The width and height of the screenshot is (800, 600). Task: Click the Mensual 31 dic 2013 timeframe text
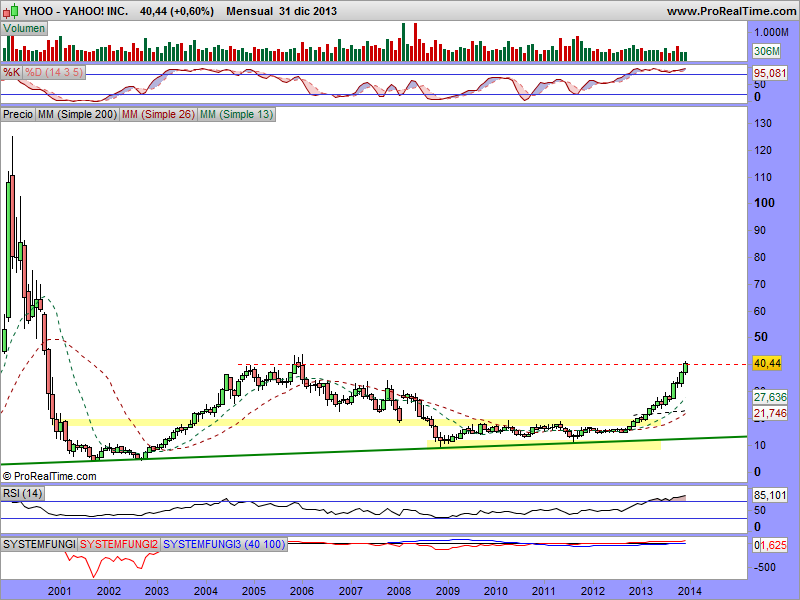pos(282,11)
